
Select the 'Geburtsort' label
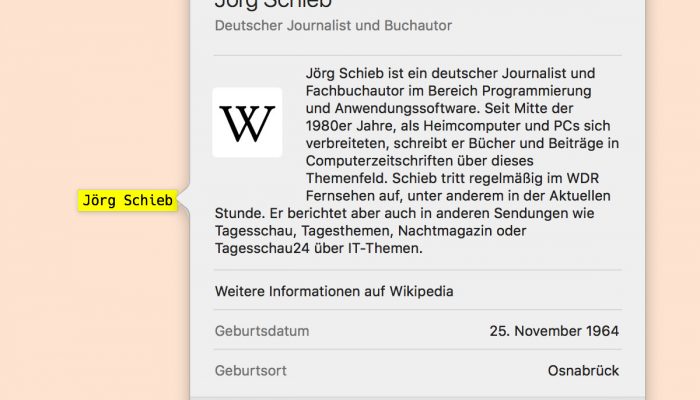[x=250, y=371]
